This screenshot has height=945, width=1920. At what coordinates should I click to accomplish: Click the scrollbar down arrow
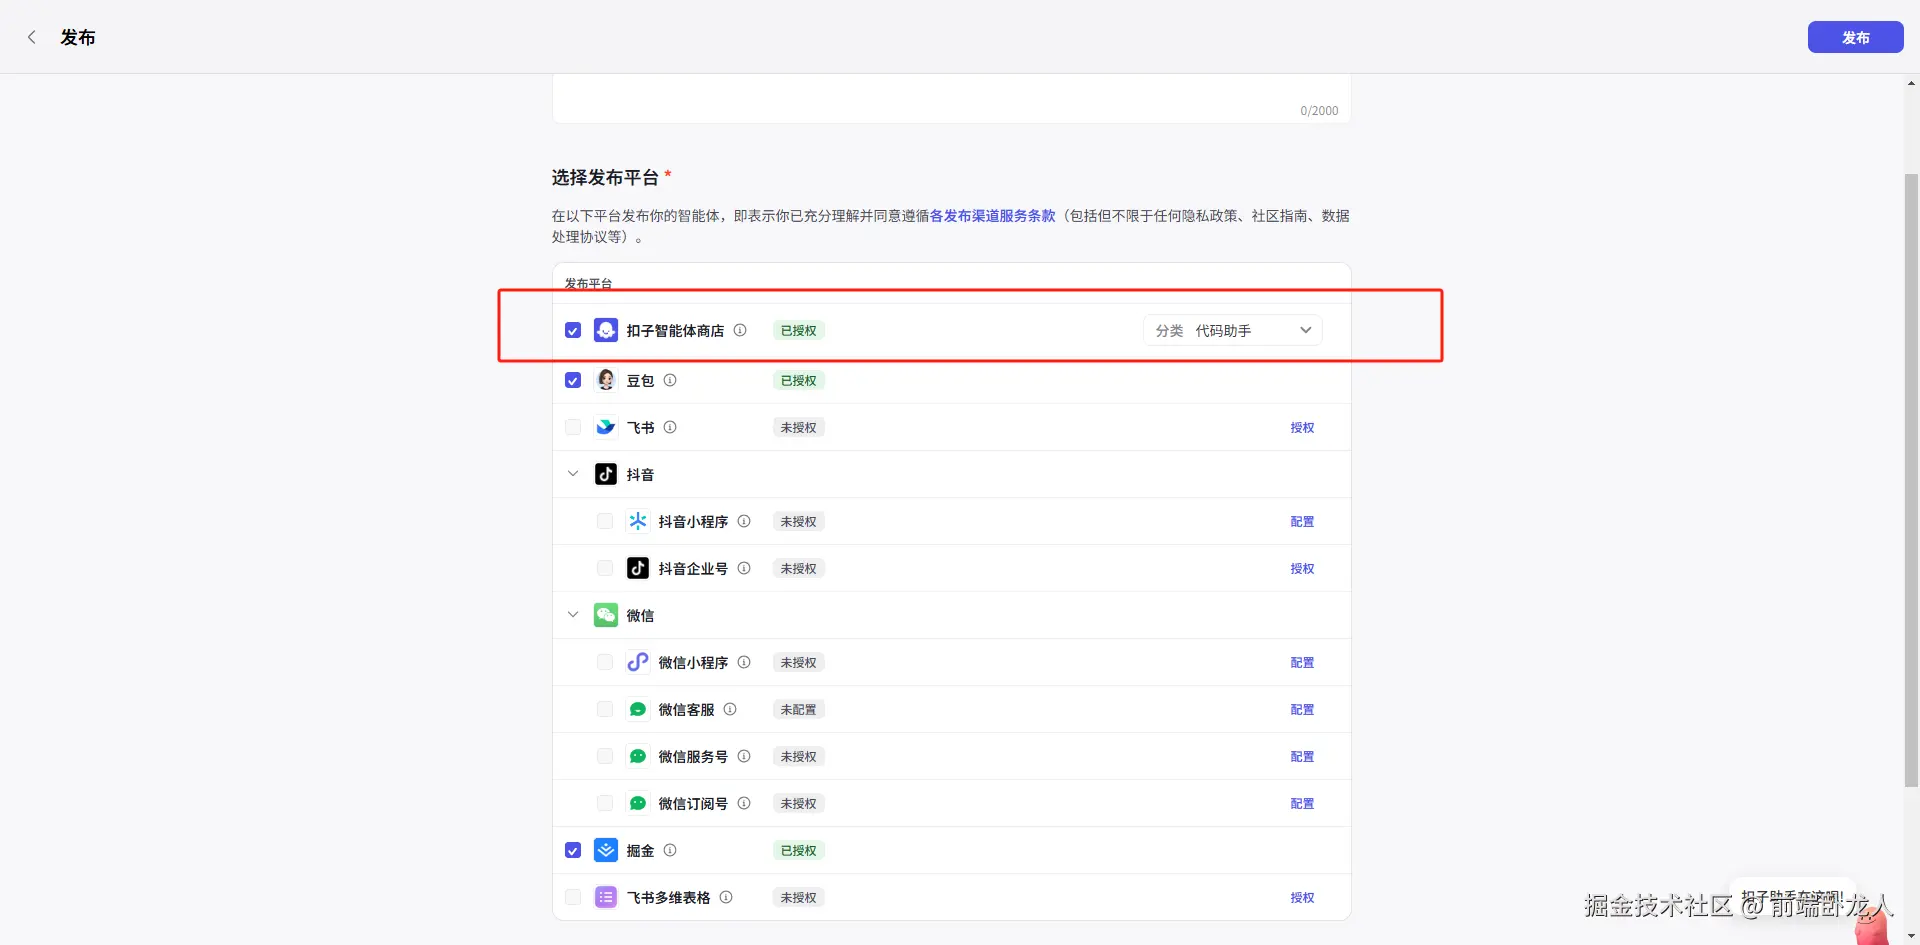pos(1911,937)
